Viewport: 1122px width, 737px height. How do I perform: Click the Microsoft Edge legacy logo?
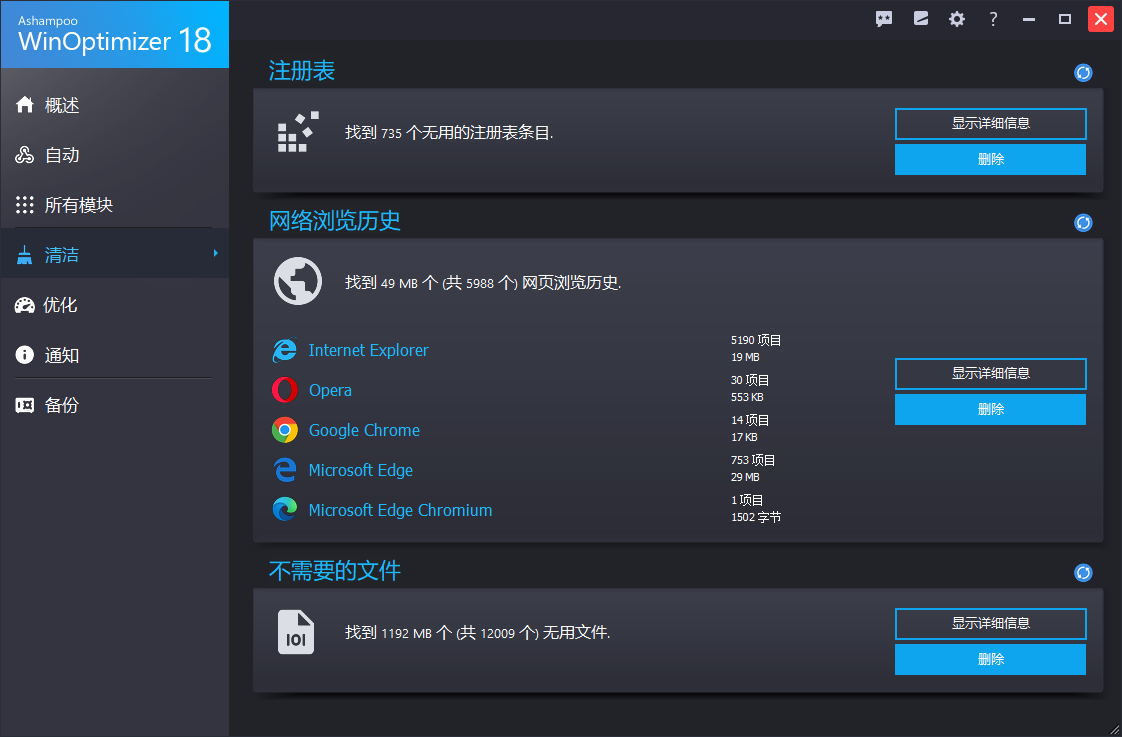tap(285, 470)
